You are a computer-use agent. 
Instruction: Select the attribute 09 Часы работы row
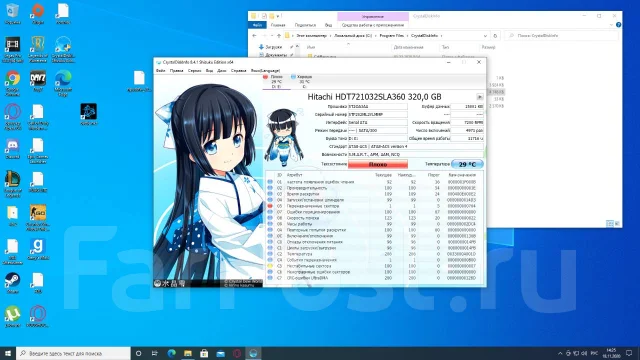[x=374, y=224]
